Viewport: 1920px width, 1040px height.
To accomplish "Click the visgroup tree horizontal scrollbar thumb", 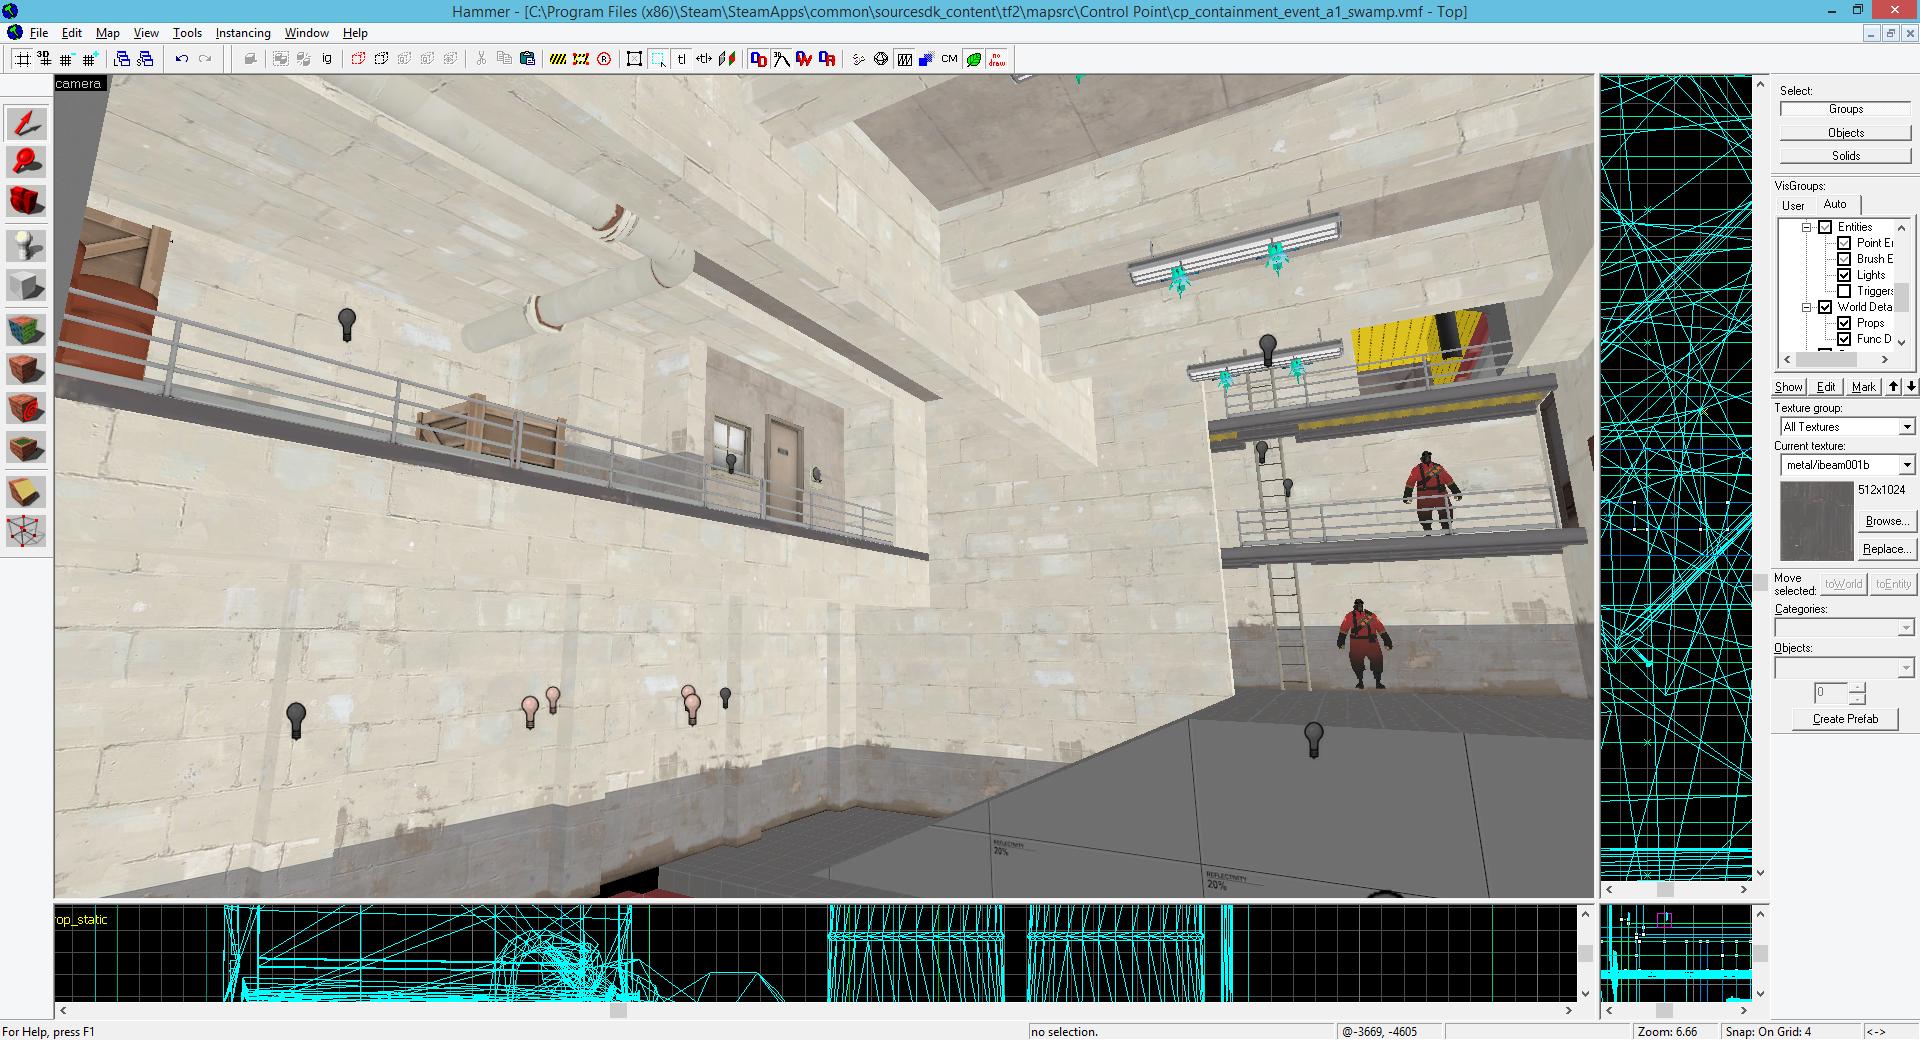I will coord(1825,359).
